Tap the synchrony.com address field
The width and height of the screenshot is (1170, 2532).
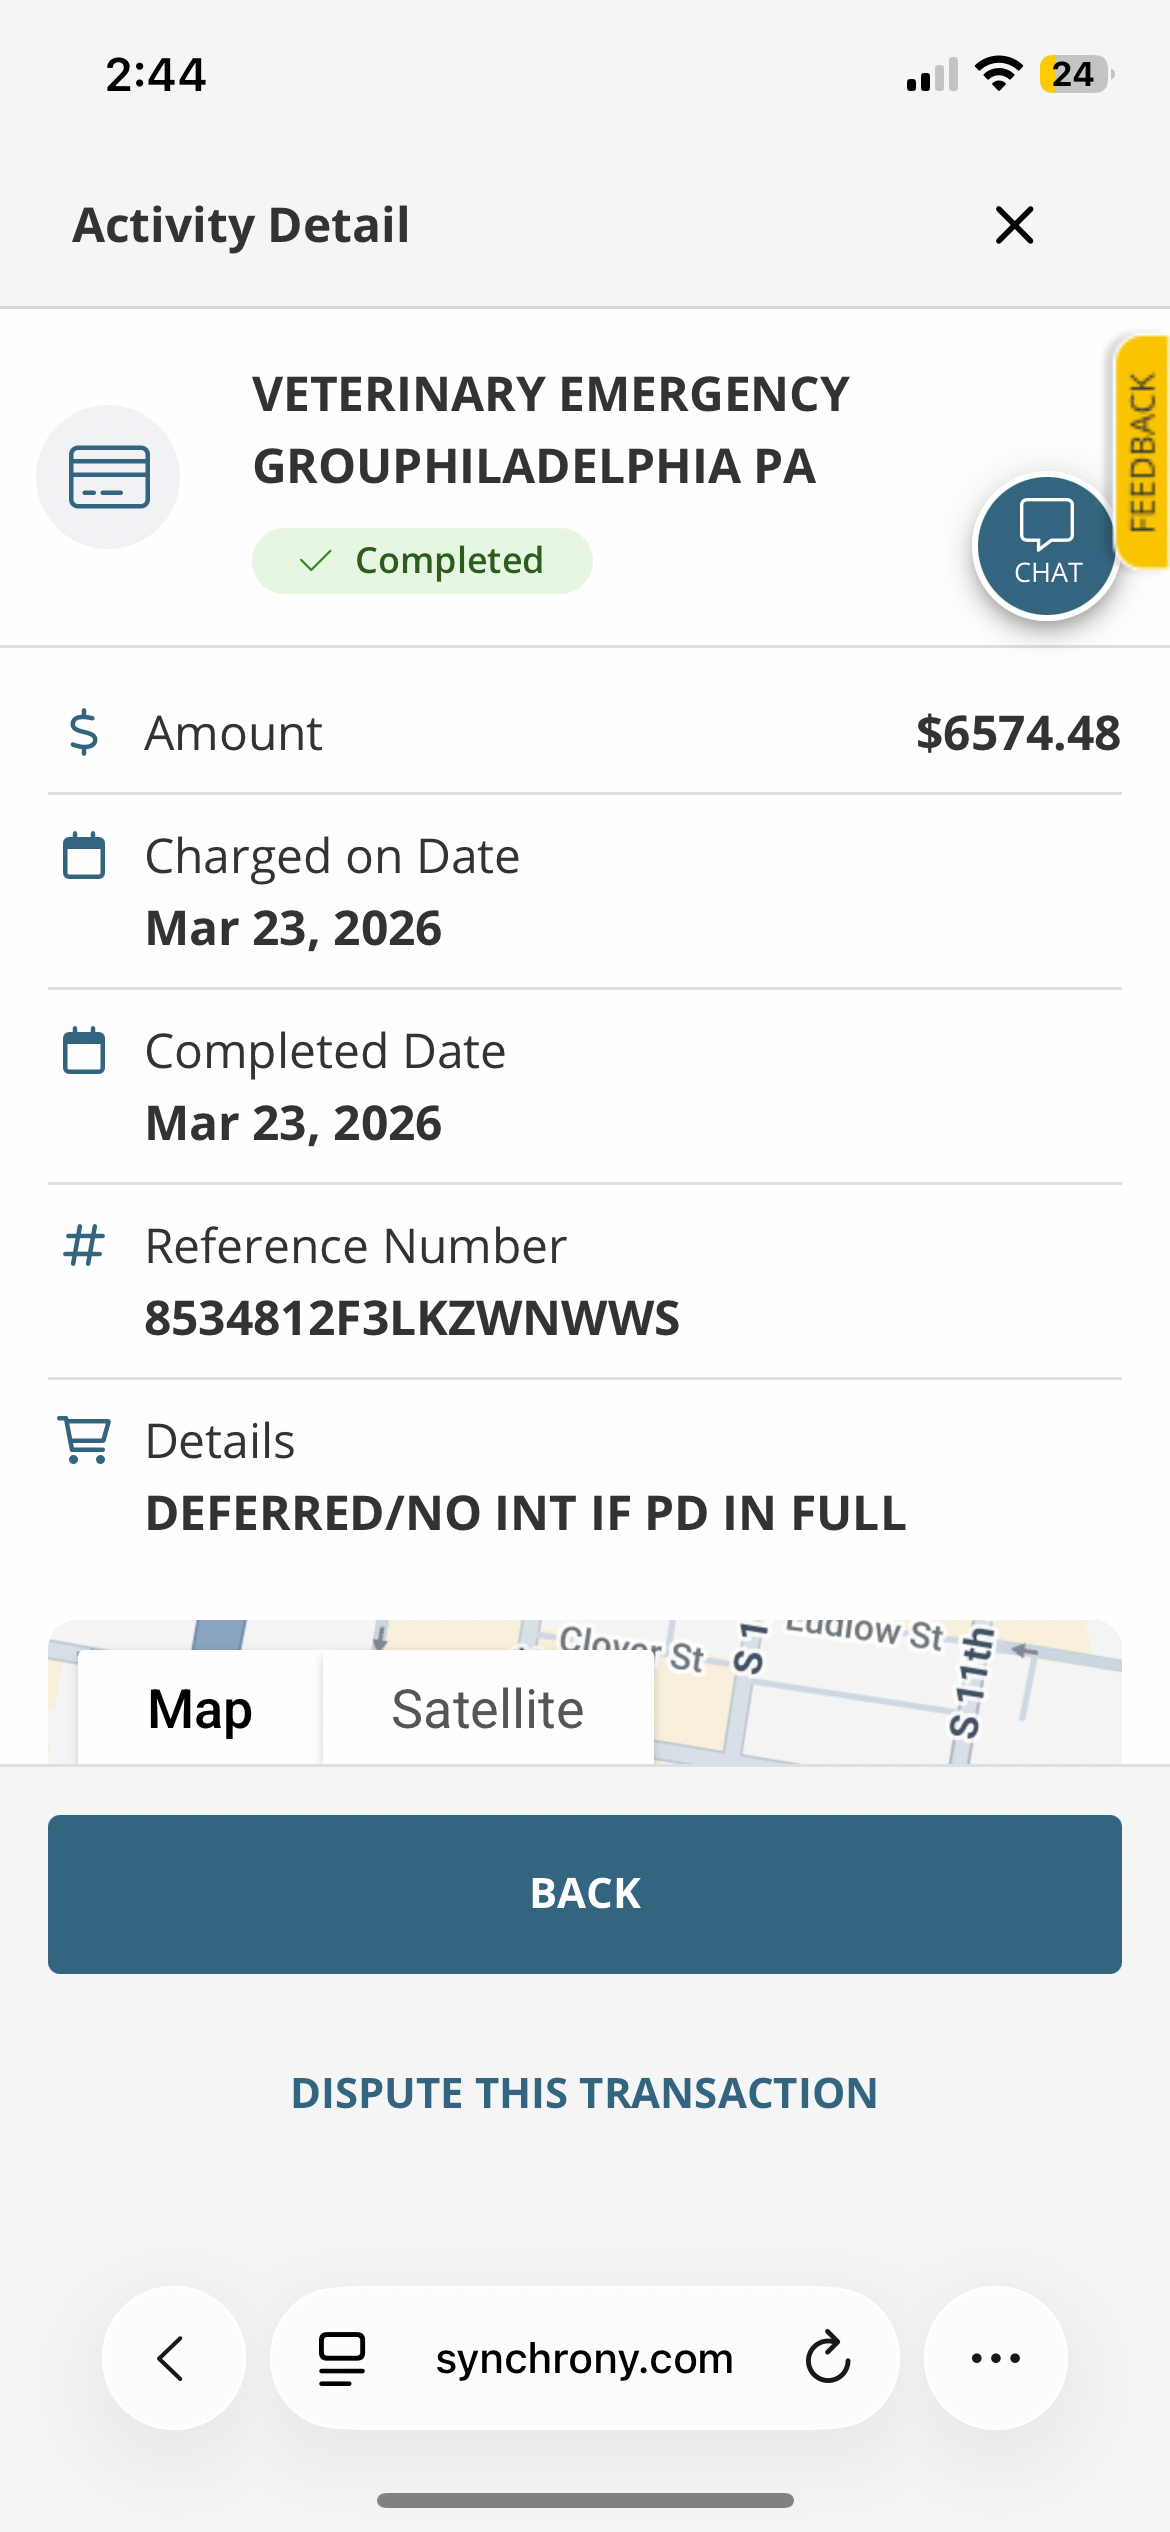coord(584,2358)
